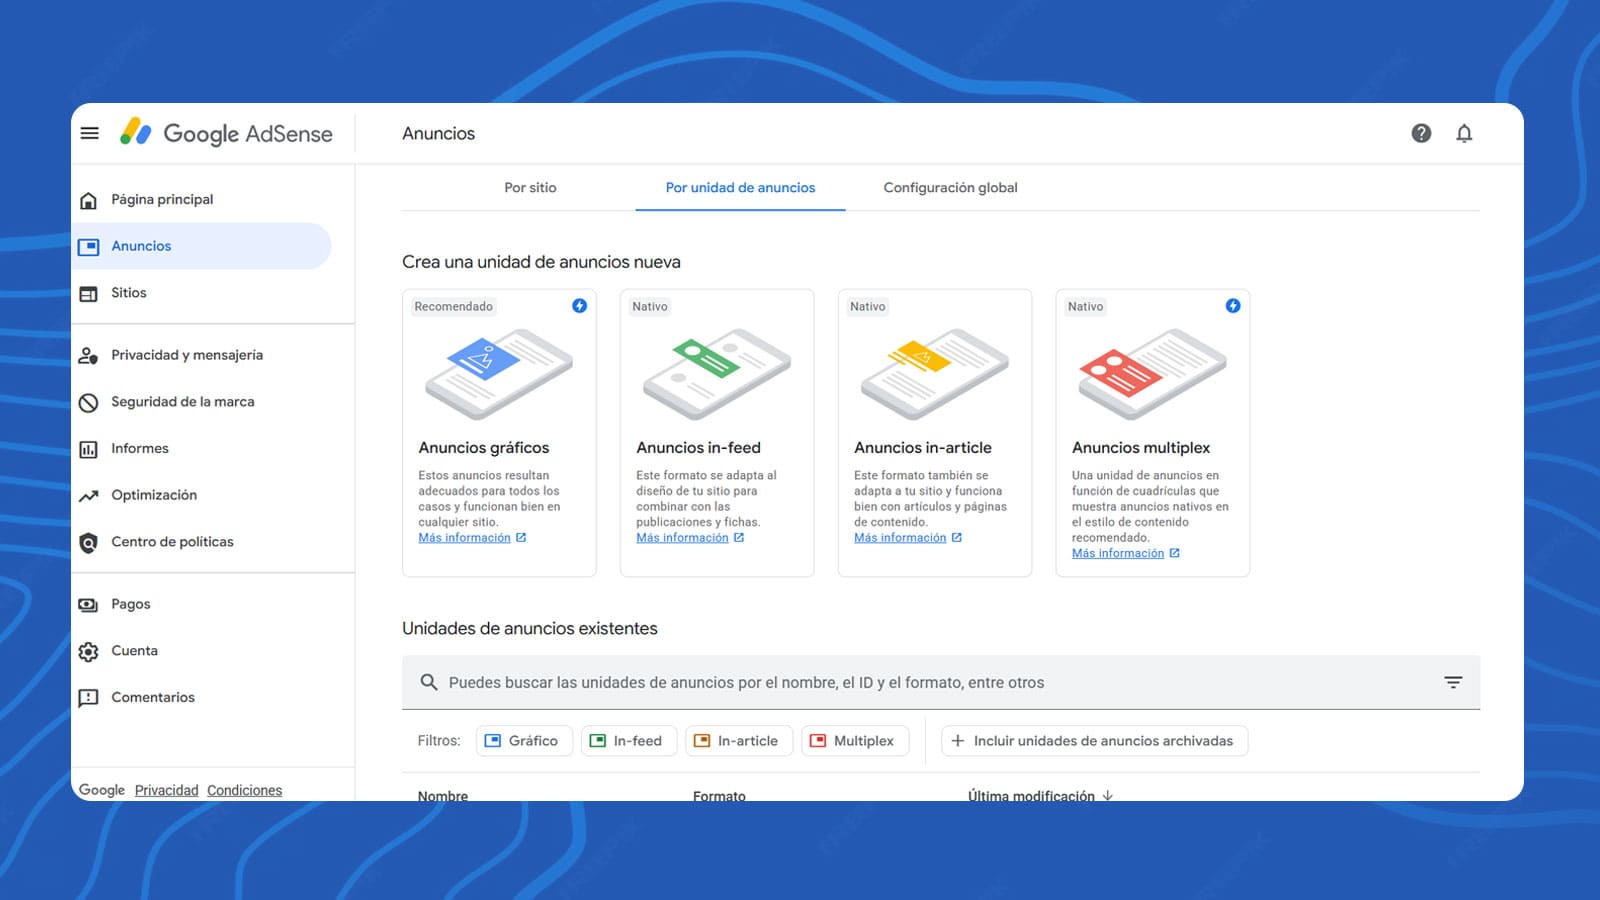Open the results filter next to search

[1453, 682]
